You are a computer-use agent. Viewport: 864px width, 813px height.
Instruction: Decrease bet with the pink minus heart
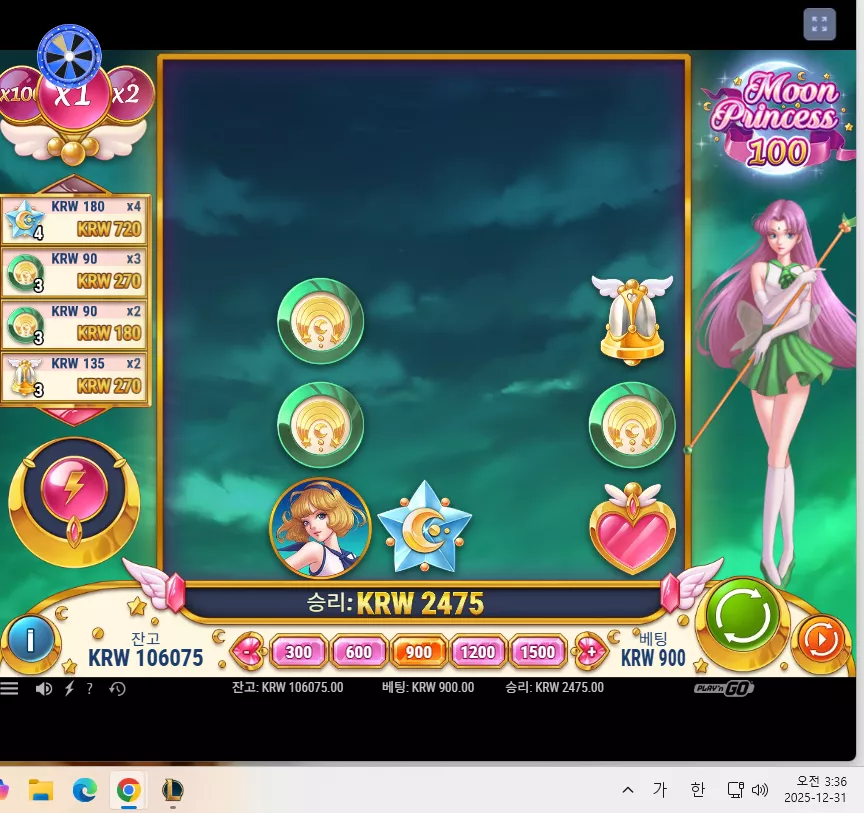pos(247,652)
